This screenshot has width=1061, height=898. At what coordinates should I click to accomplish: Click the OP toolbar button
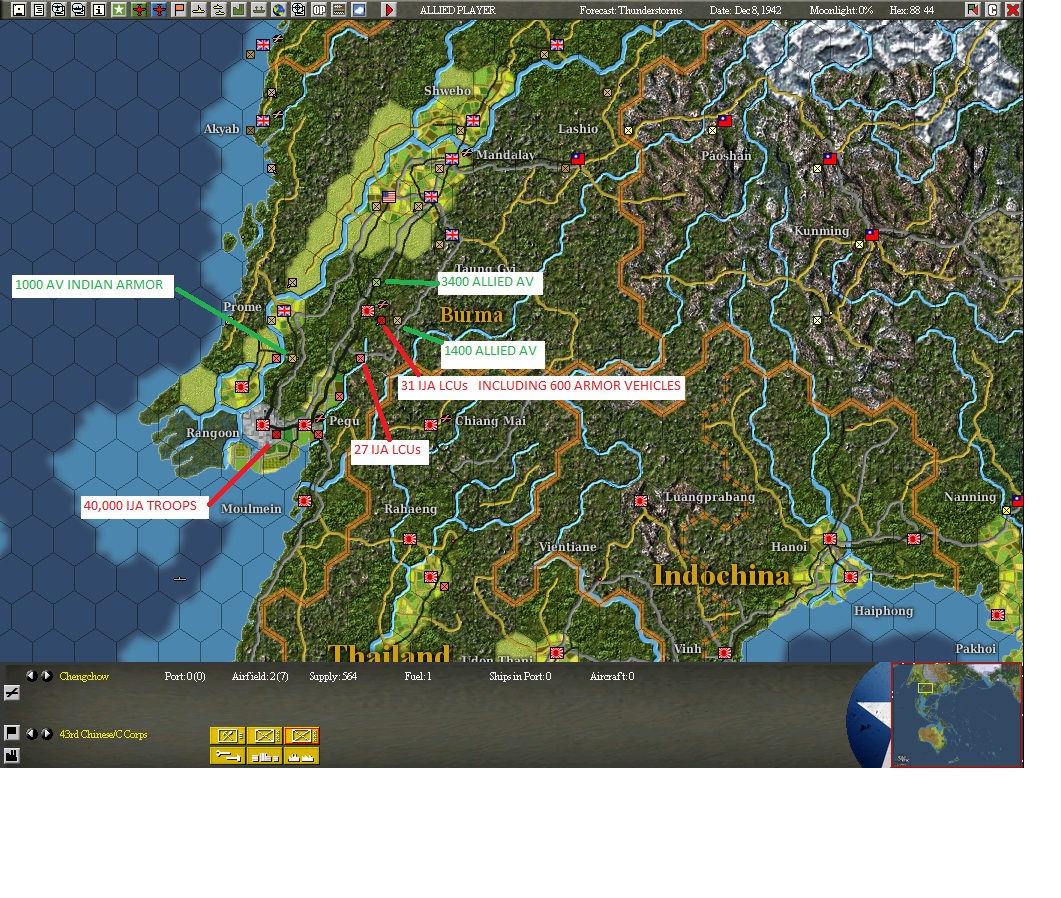319,9
